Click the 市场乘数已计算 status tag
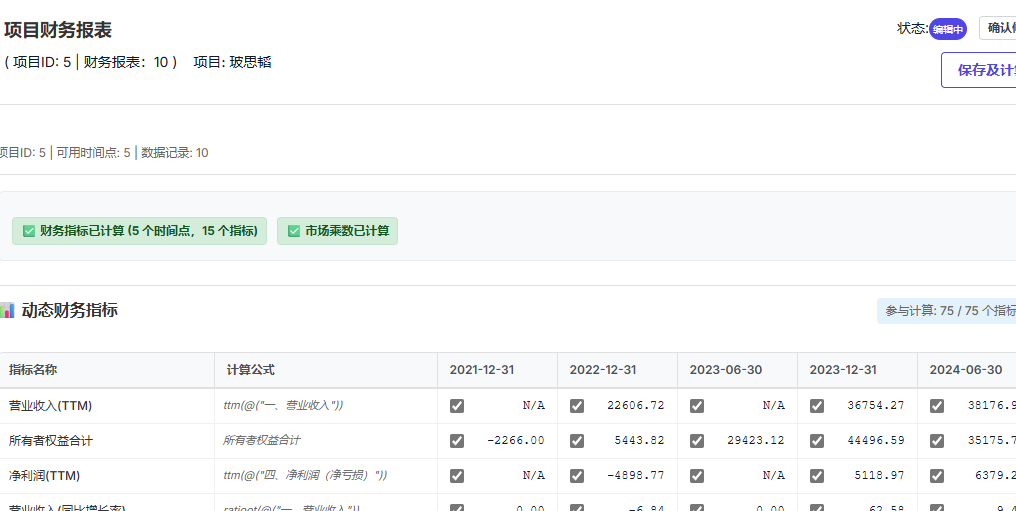The height and width of the screenshot is (511, 1016). click(x=338, y=231)
